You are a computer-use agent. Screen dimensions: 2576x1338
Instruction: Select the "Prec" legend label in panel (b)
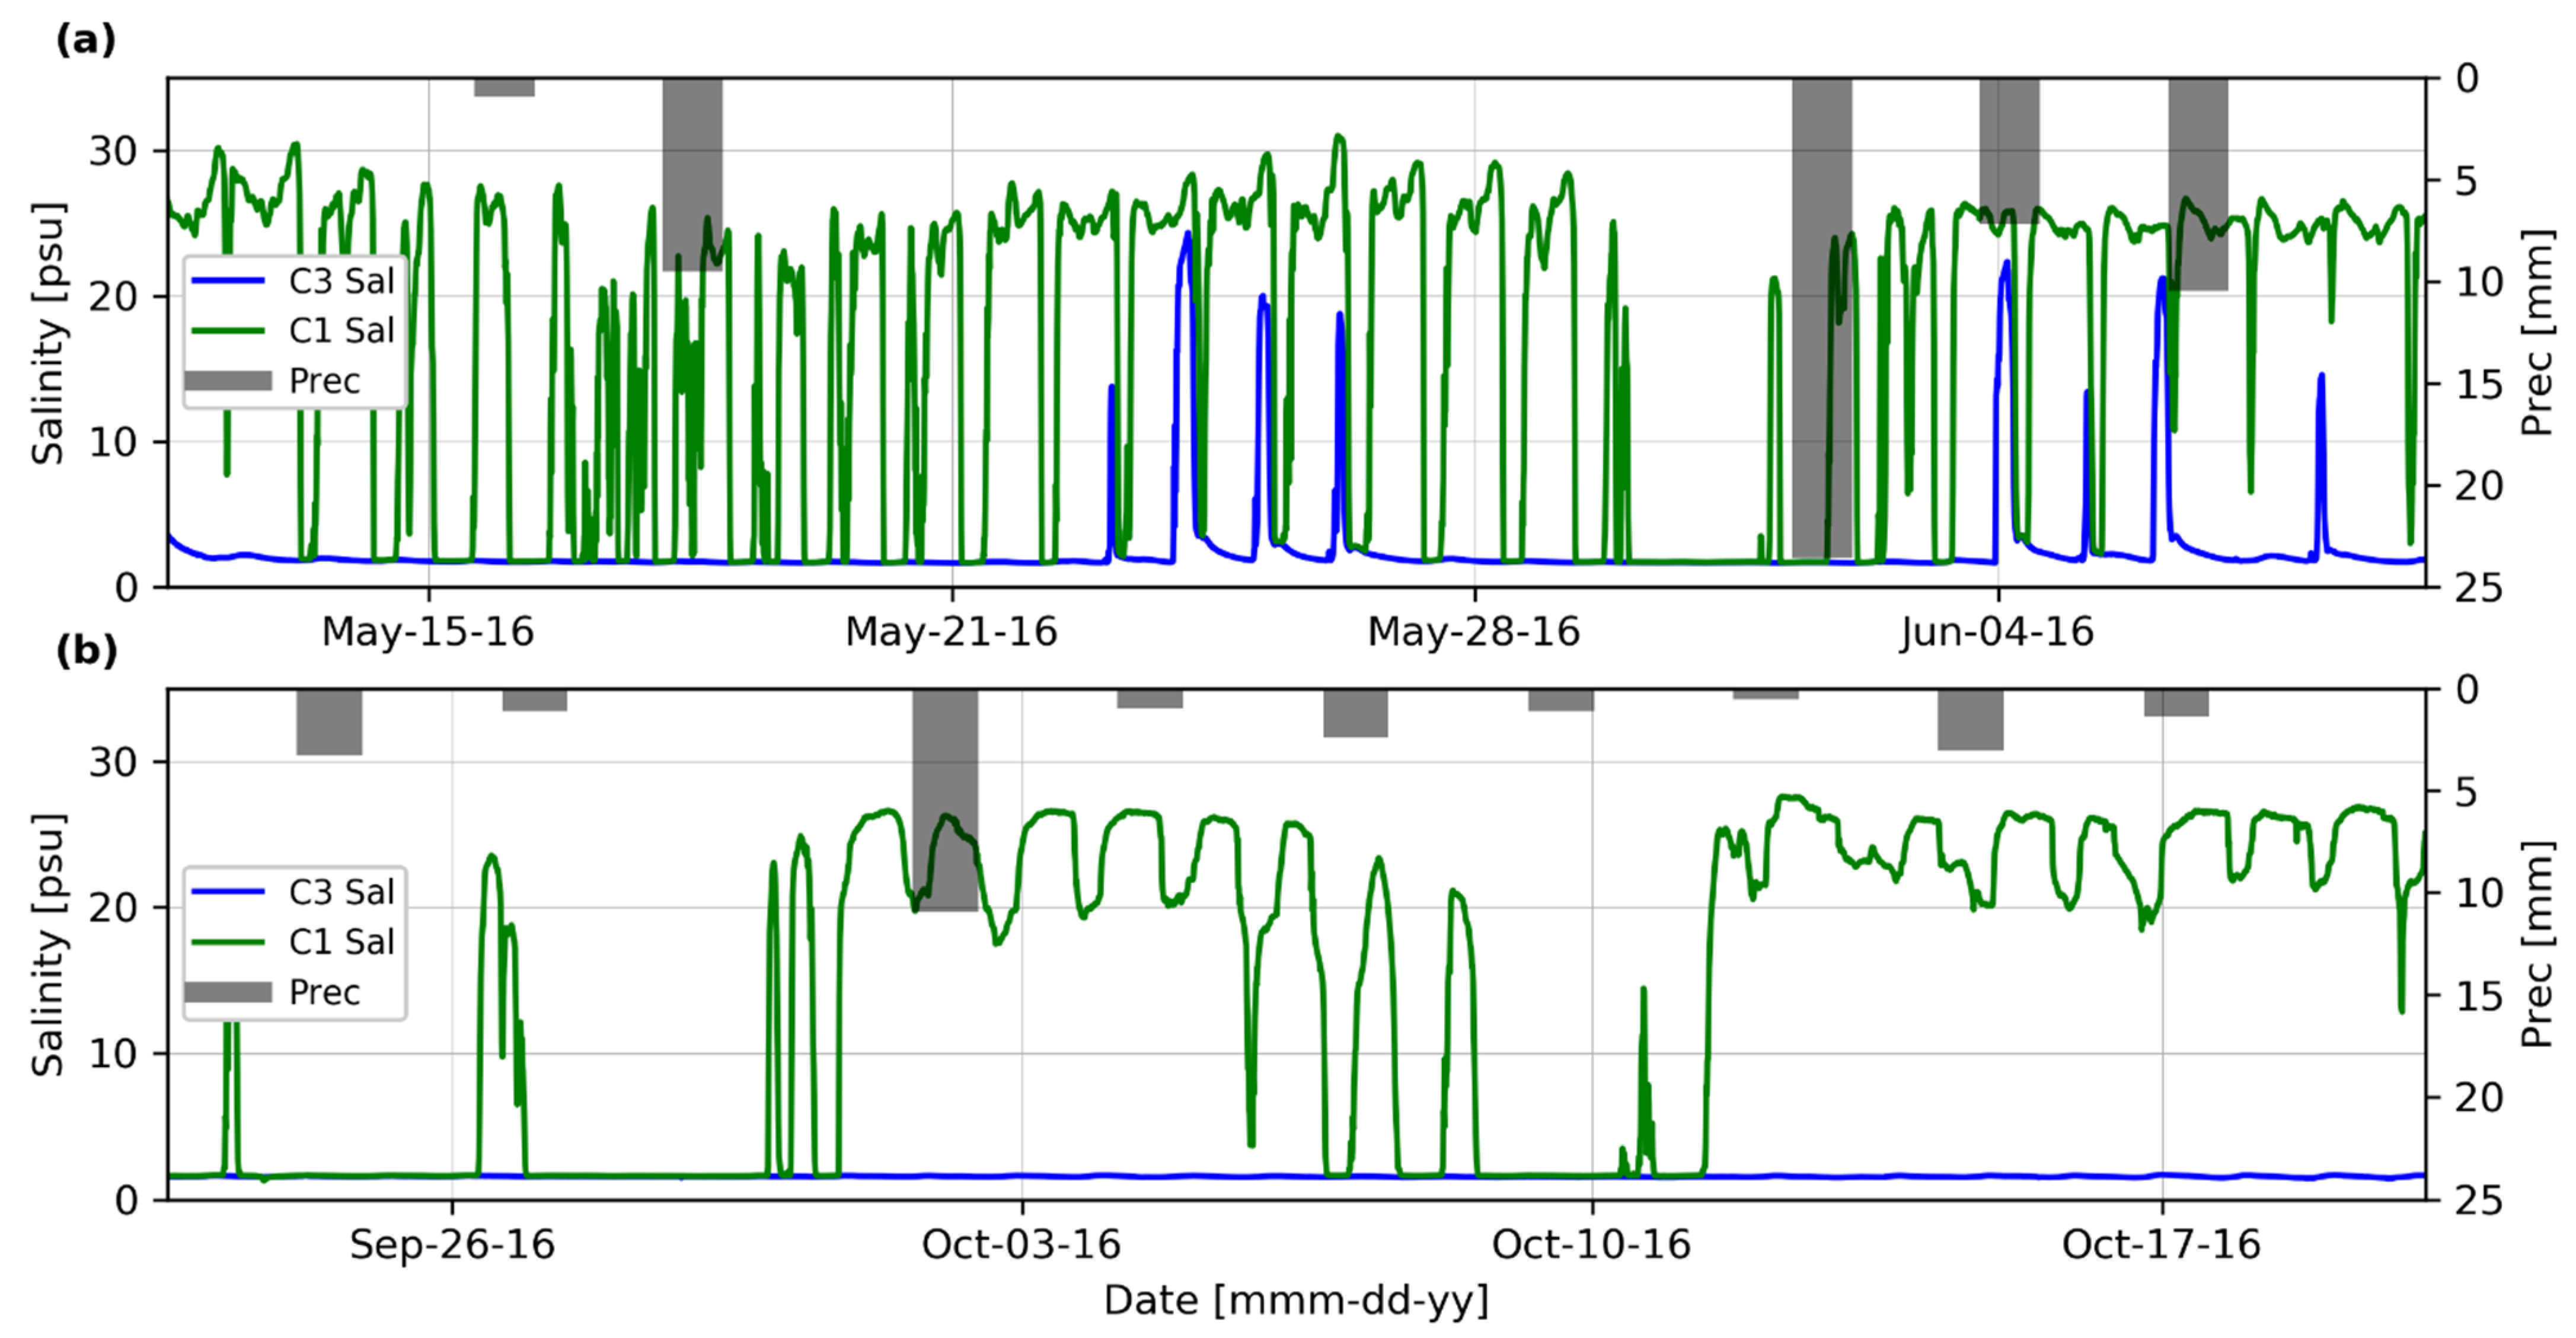pyautogui.click(x=324, y=992)
